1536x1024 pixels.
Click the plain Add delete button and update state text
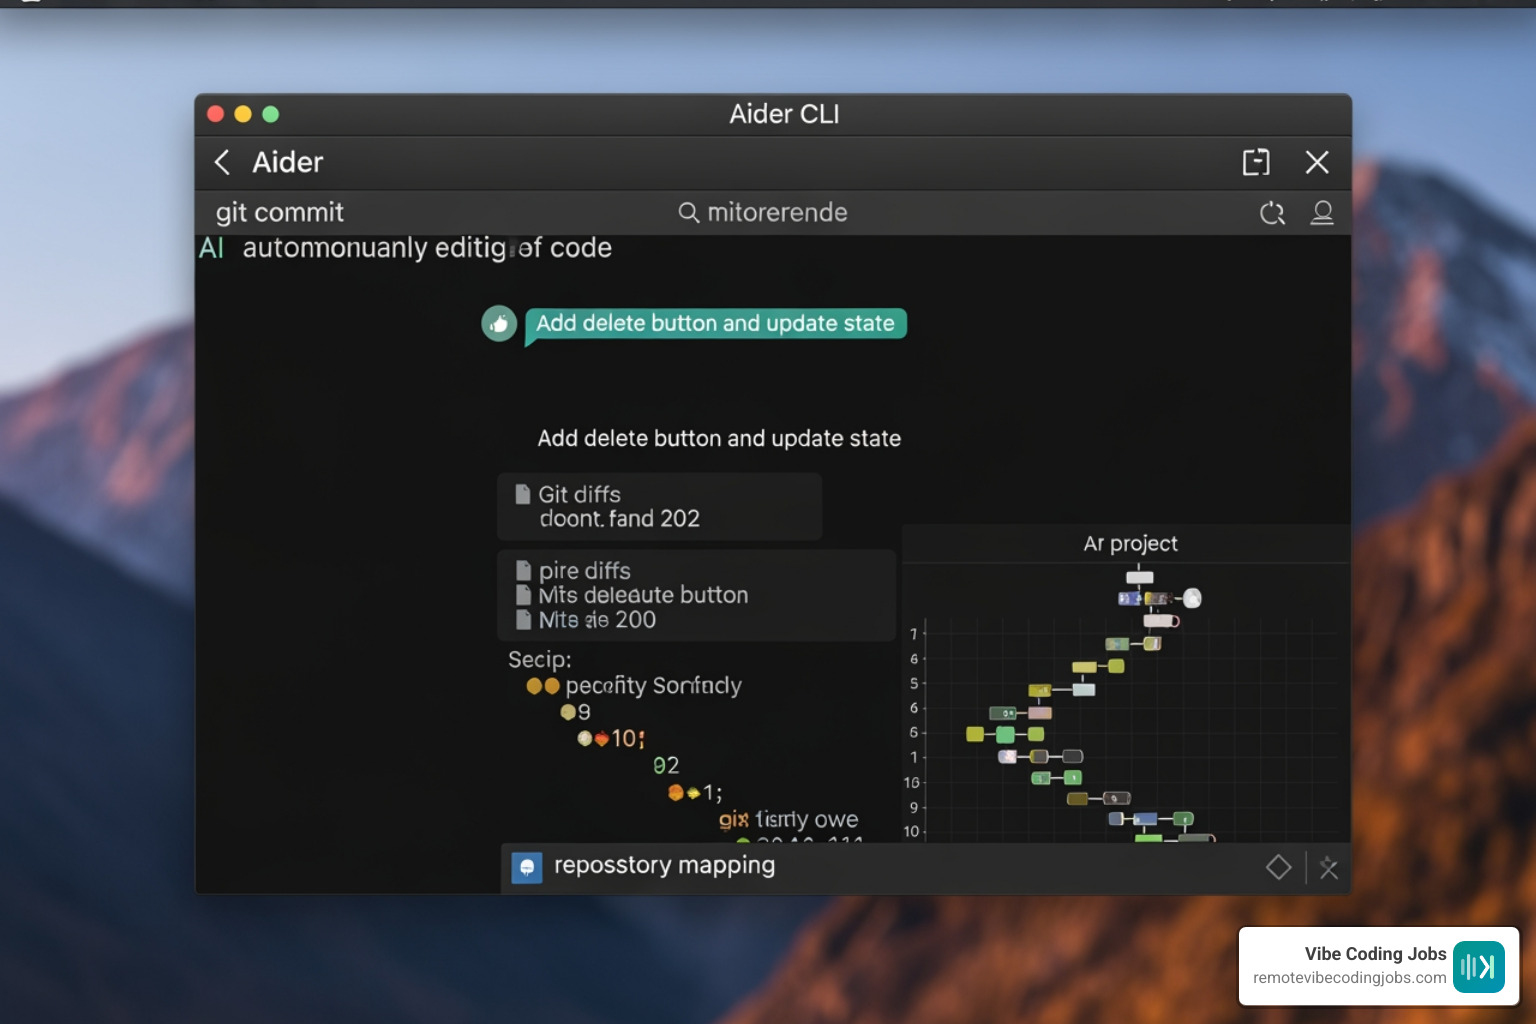point(719,438)
